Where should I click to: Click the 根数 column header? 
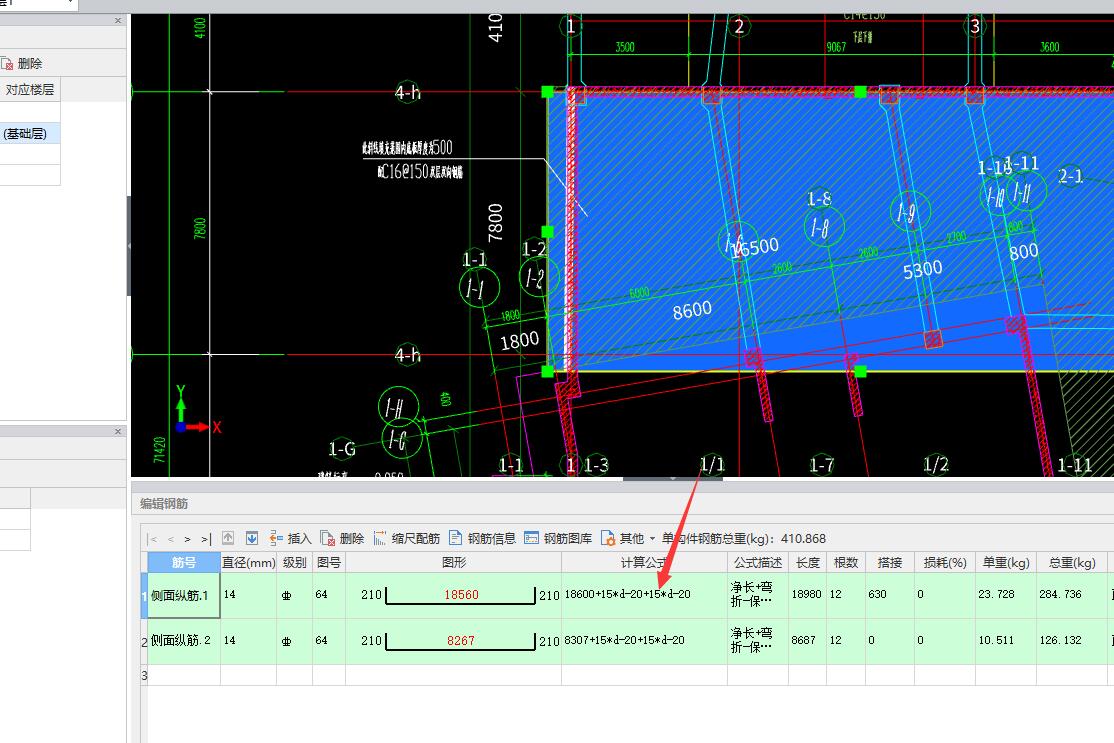[x=845, y=563]
